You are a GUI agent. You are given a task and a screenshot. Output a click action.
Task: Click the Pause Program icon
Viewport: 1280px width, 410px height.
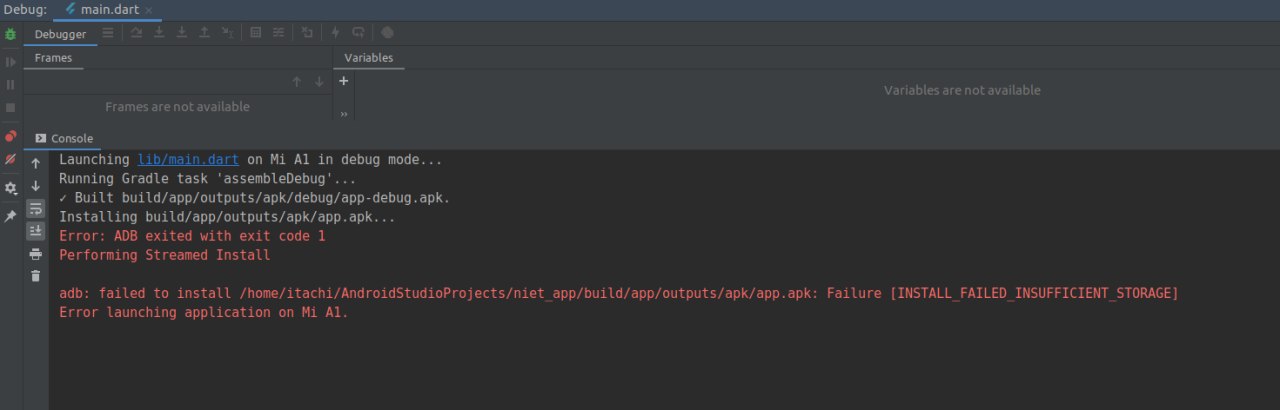click(10, 85)
